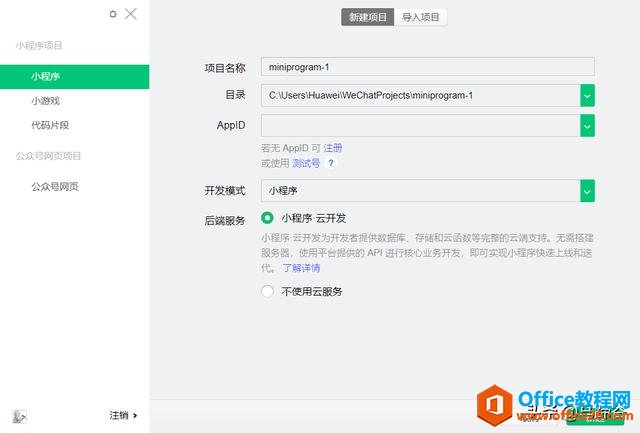
Task: Select the 小程序 云开发 radio option
Action: click(x=267, y=217)
